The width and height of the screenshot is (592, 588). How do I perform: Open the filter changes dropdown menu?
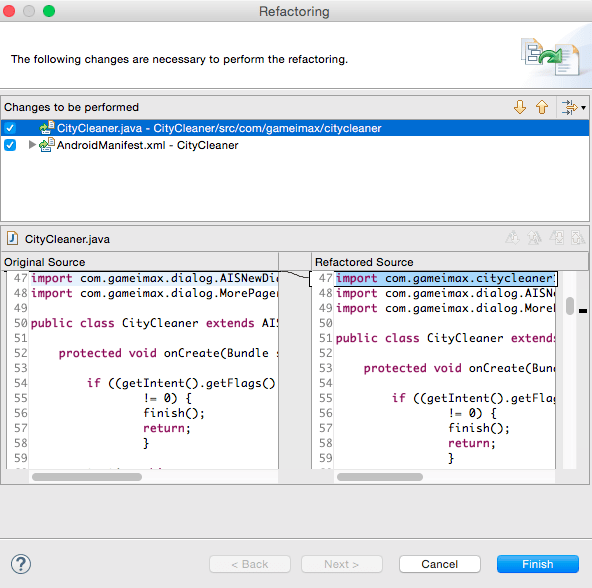point(583,108)
